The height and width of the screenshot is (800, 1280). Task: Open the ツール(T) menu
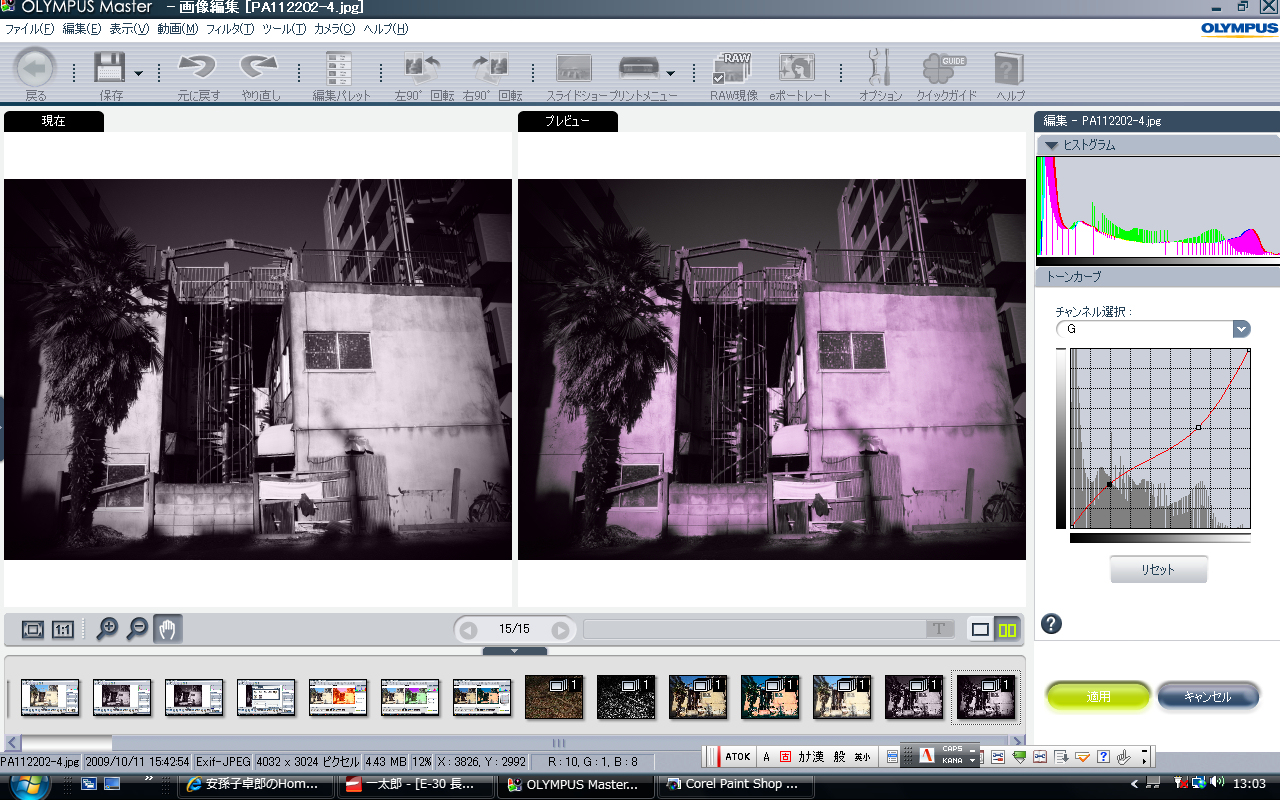[284, 29]
